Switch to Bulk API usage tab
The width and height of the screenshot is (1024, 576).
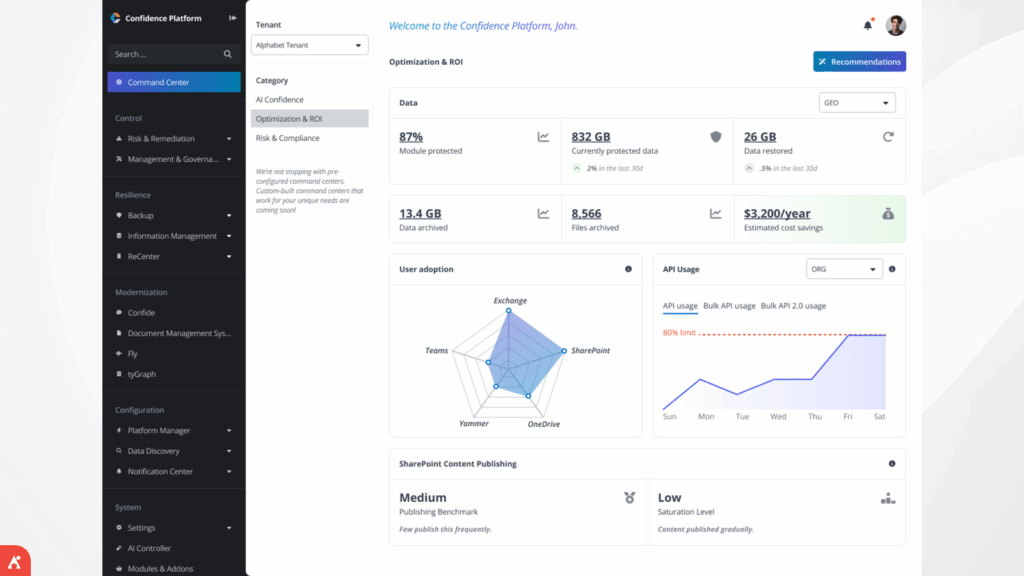click(x=729, y=306)
